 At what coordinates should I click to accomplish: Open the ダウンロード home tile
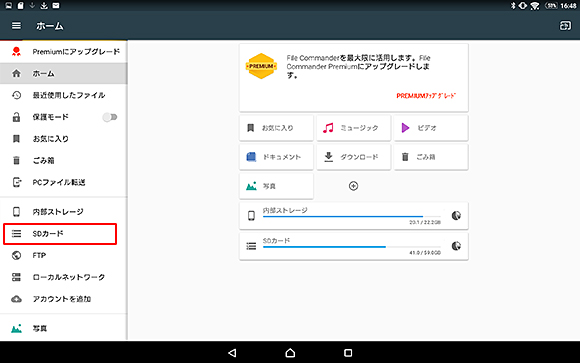(354, 157)
